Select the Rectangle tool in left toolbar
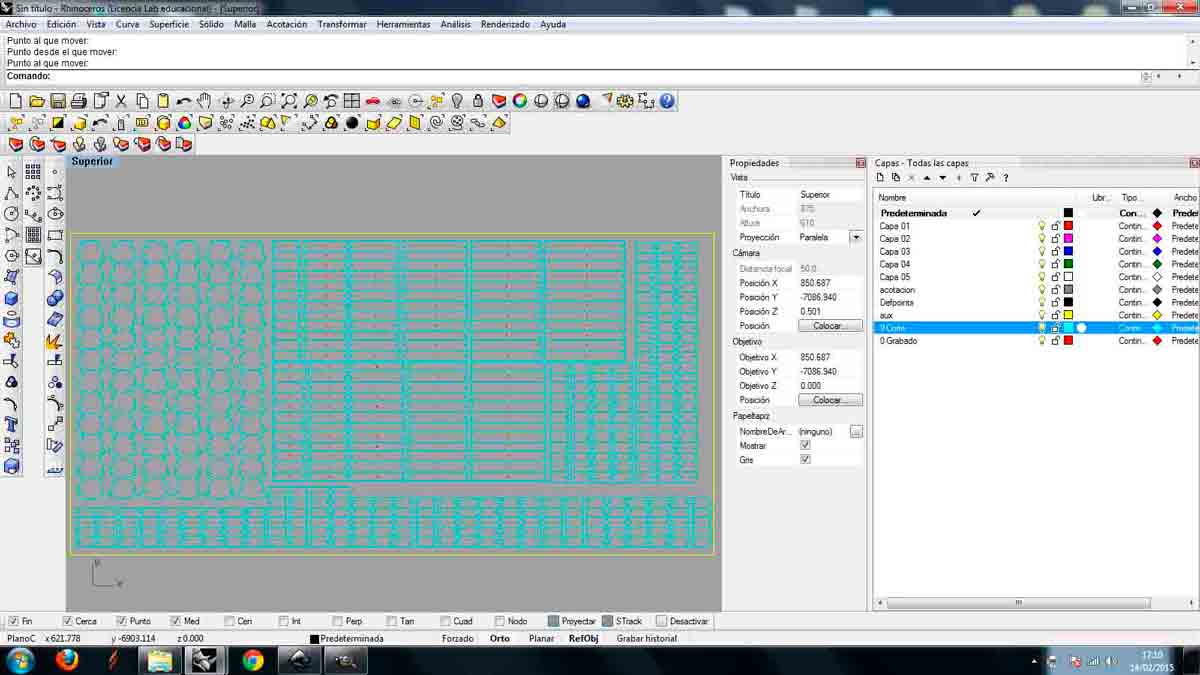The width and height of the screenshot is (1200, 675). click(55, 236)
